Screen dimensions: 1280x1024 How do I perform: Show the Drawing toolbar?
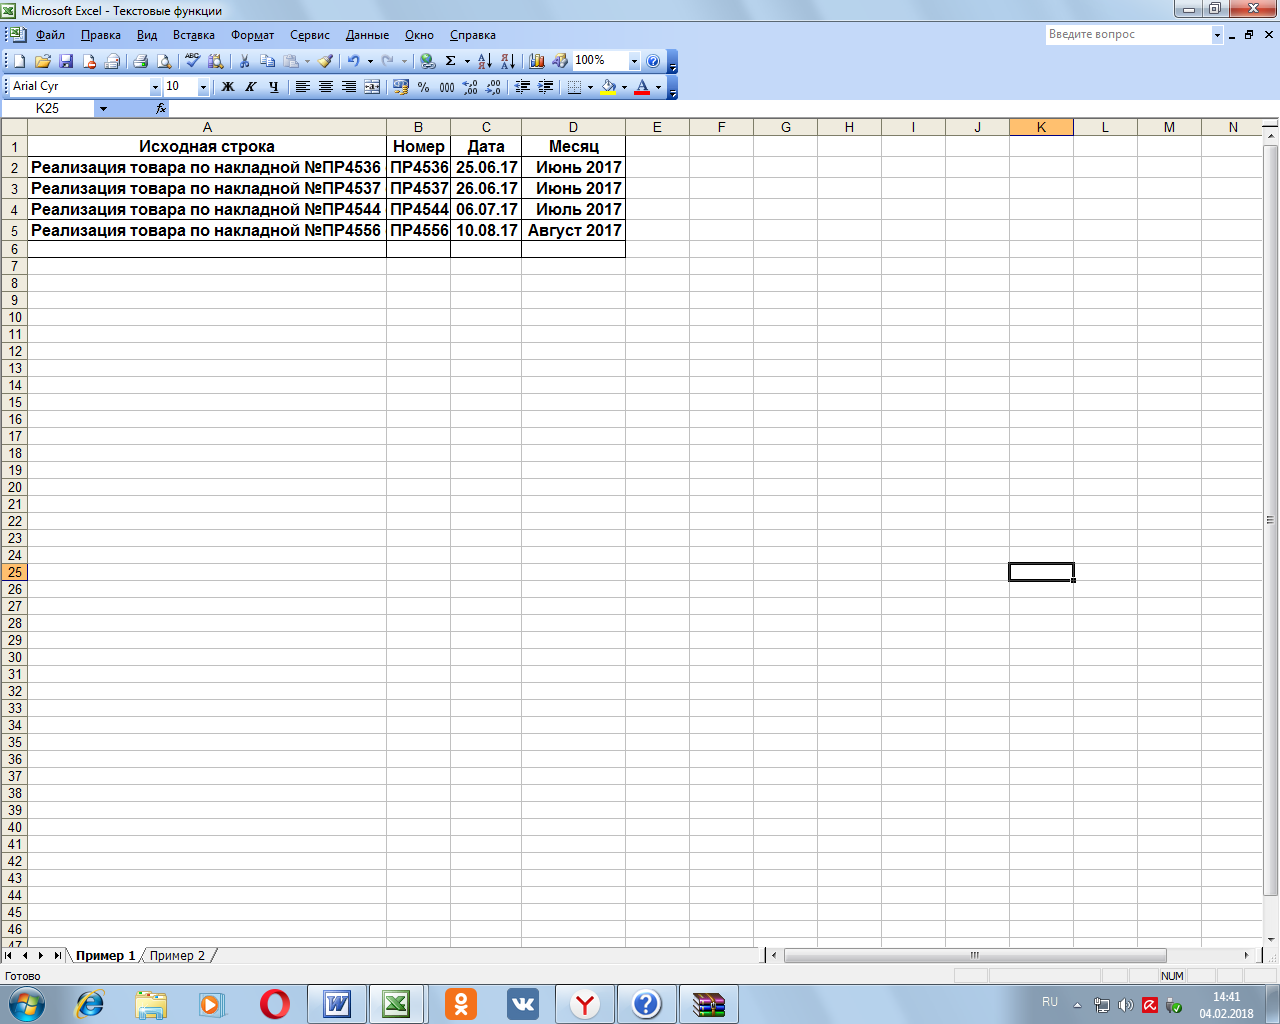tap(560, 61)
